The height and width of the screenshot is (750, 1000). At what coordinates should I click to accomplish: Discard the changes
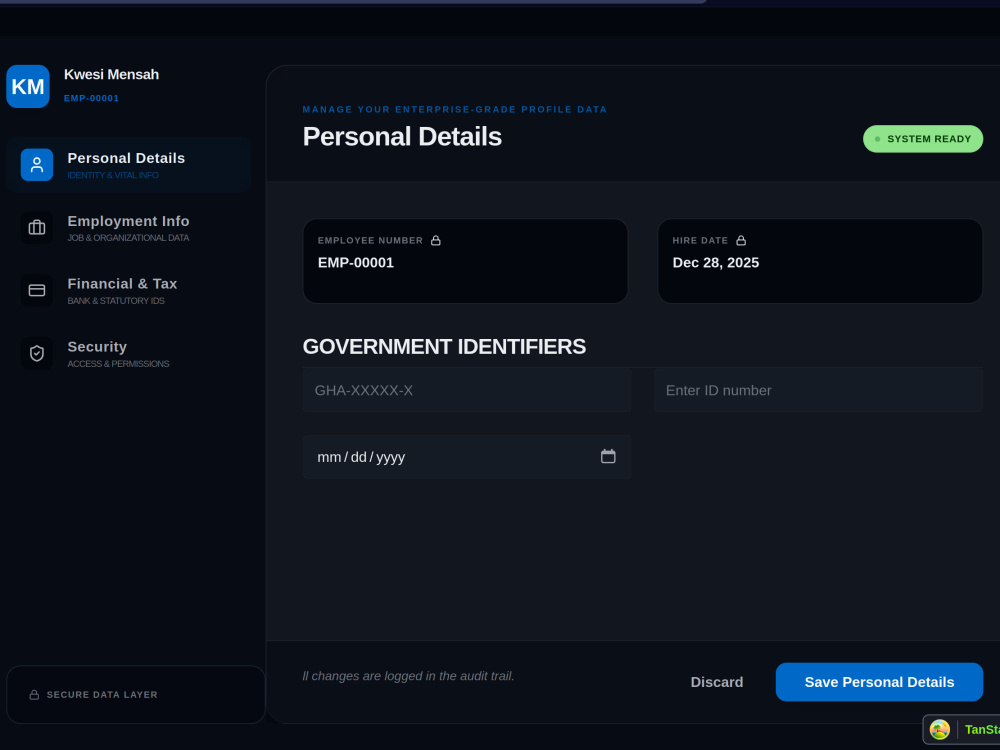(717, 682)
